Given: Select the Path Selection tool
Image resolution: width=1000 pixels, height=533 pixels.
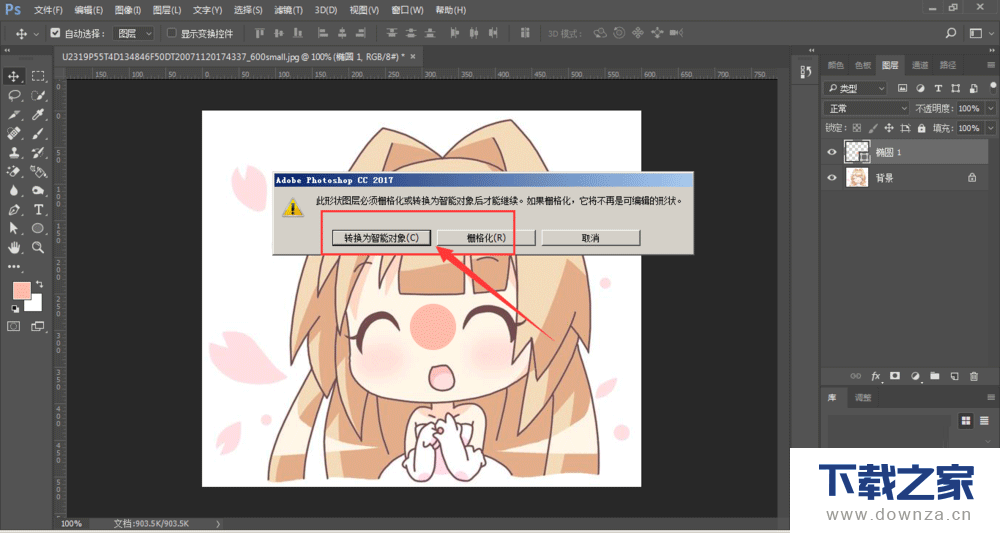Looking at the screenshot, I should coord(13,228).
